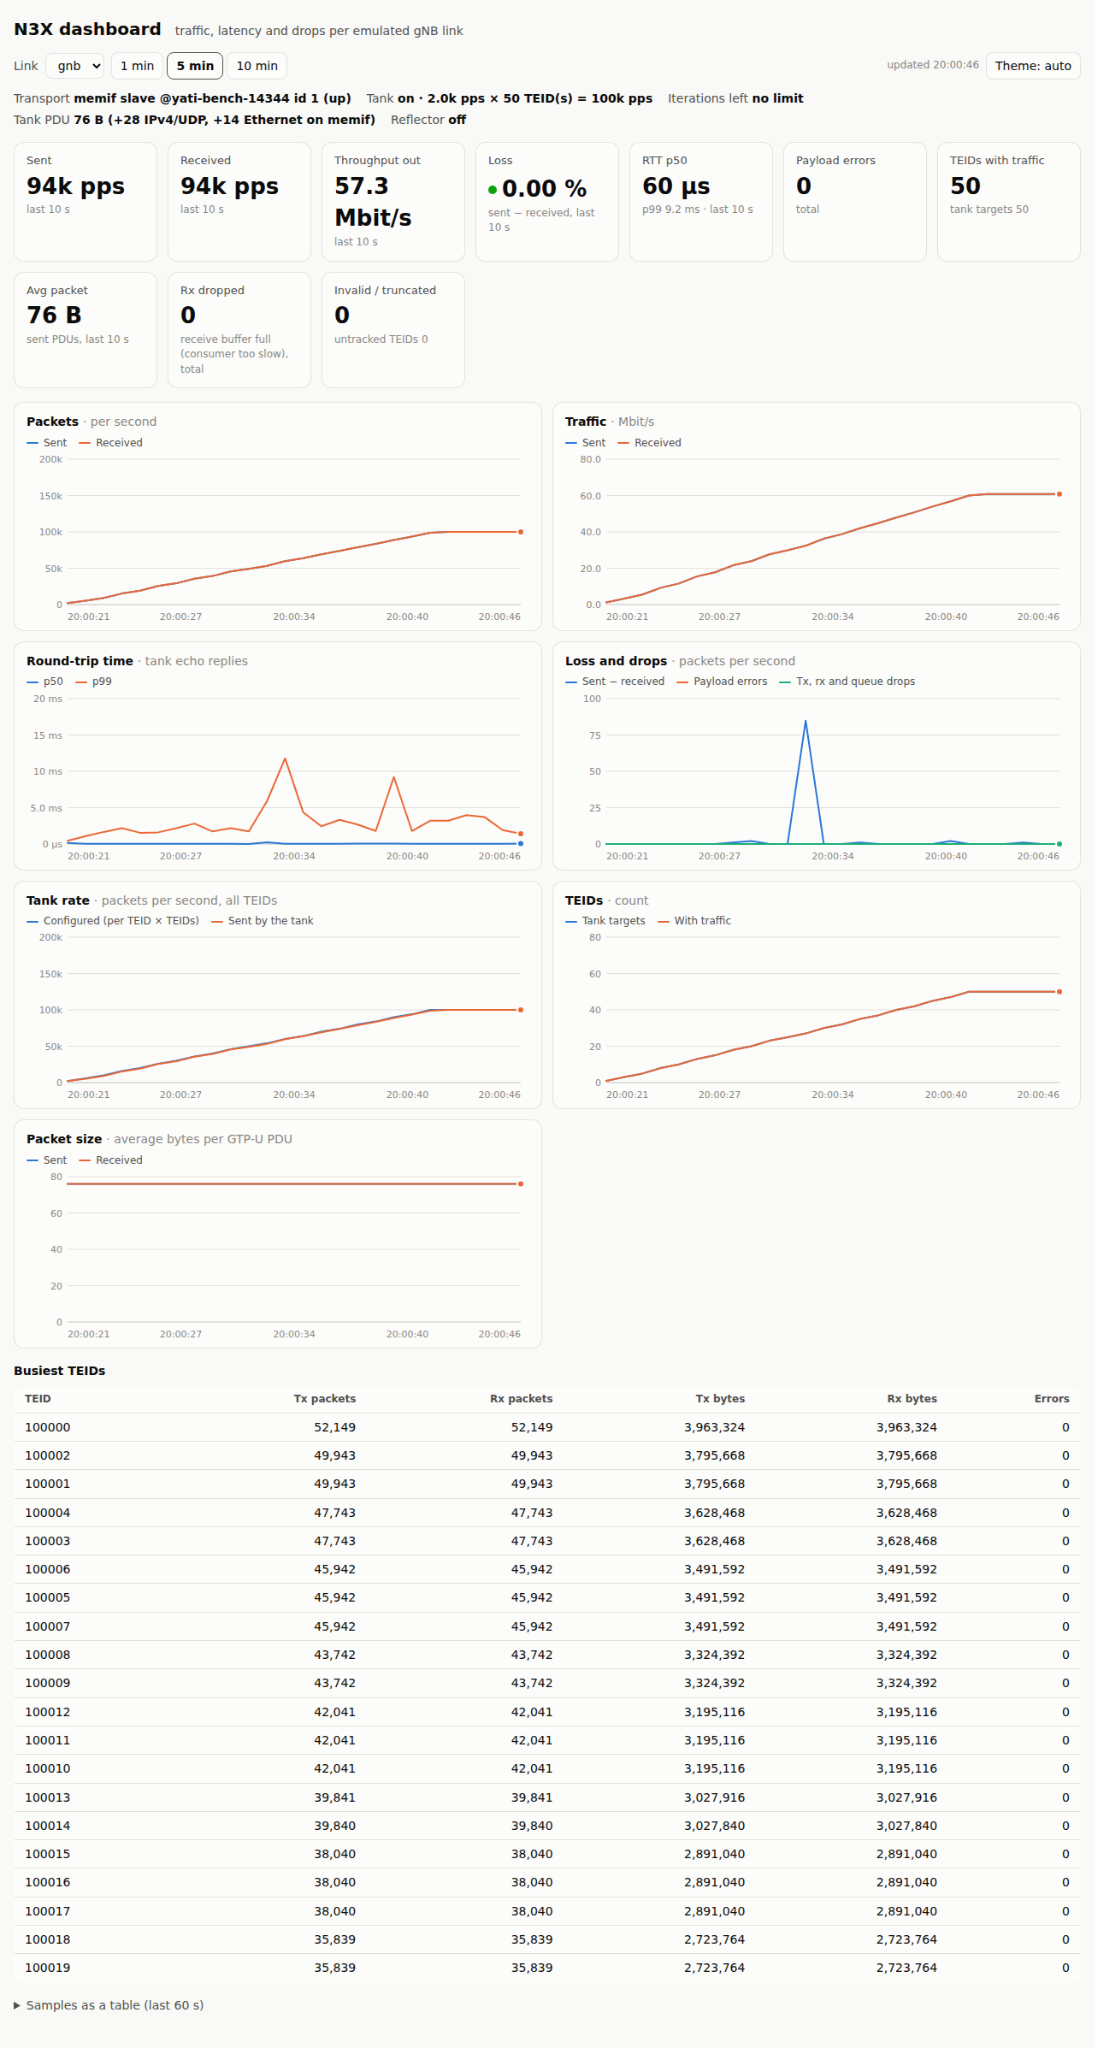Click the 85 peak in Loss chart
The width and height of the screenshot is (1094, 2048).
805,721
